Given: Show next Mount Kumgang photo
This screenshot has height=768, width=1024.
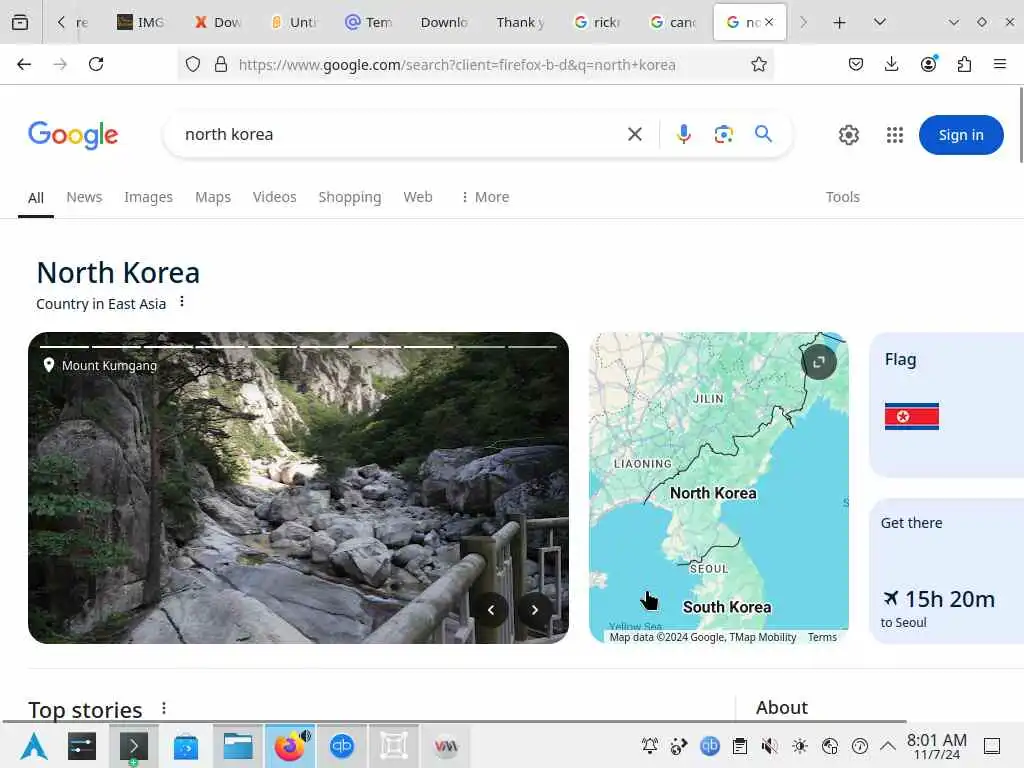Looking at the screenshot, I should [534, 610].
